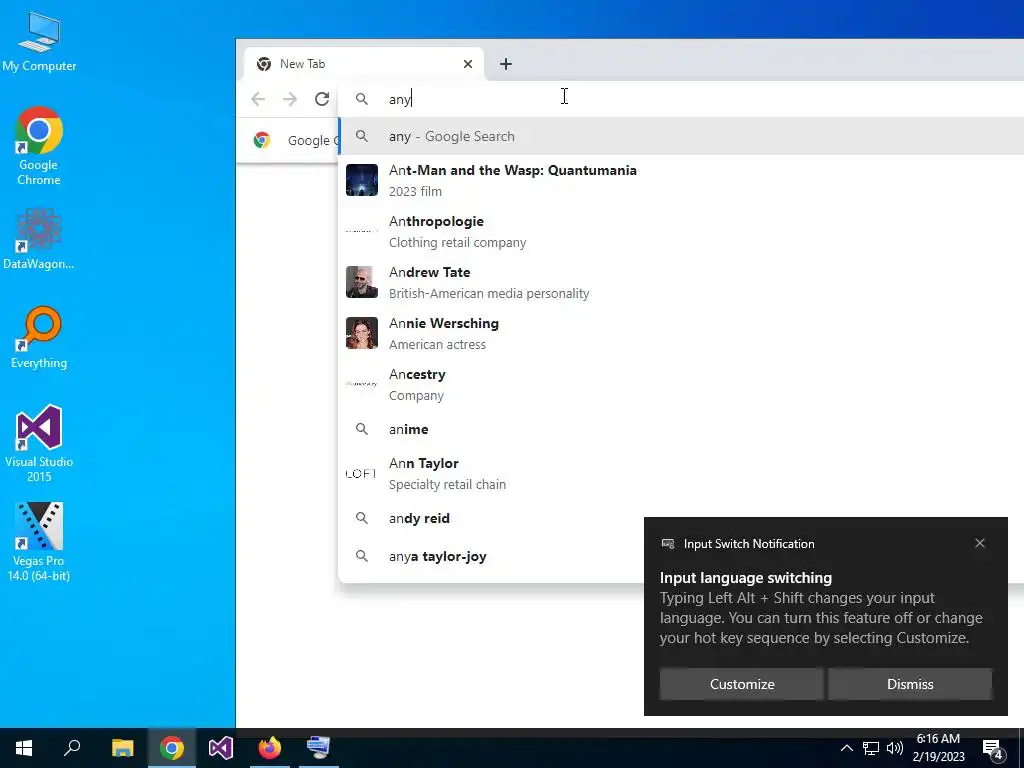1024x768 pixels.
Task: Dismiss the input language notification
Action: 910,684
